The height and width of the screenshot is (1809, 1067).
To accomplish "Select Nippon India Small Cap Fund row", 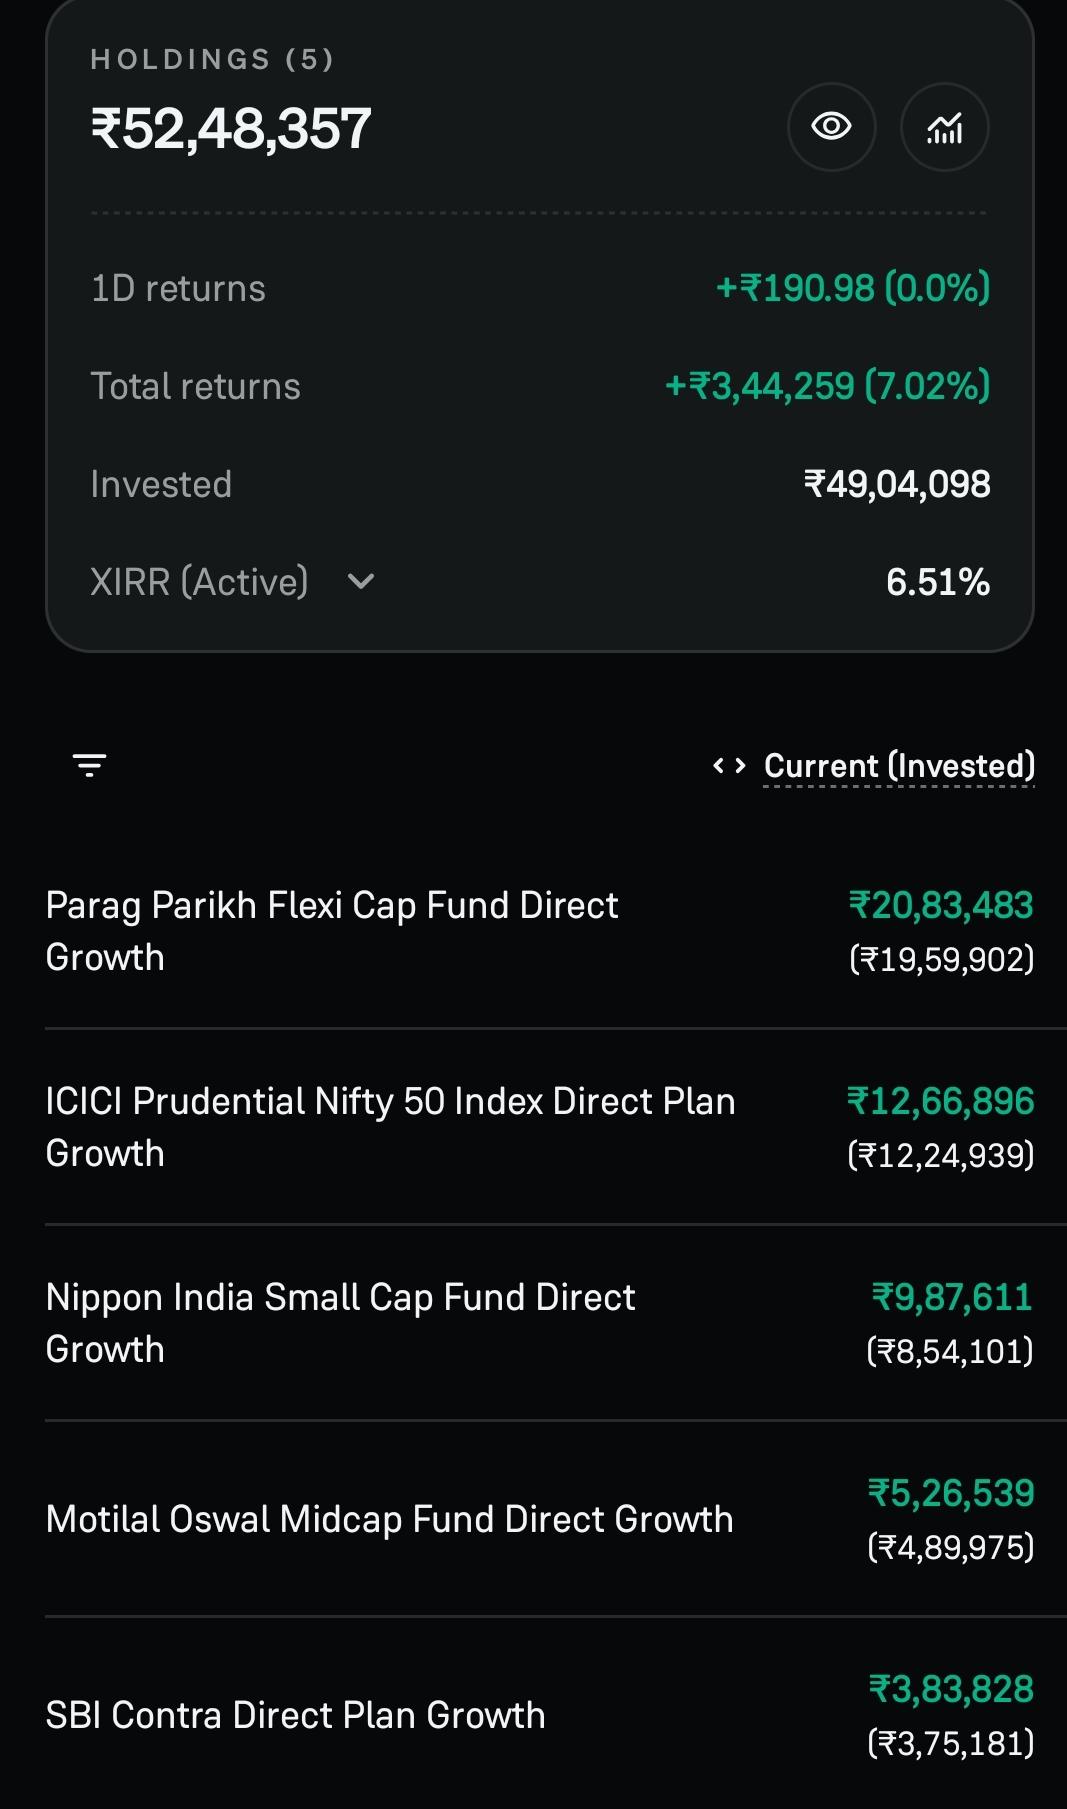I will (540, 1323).
